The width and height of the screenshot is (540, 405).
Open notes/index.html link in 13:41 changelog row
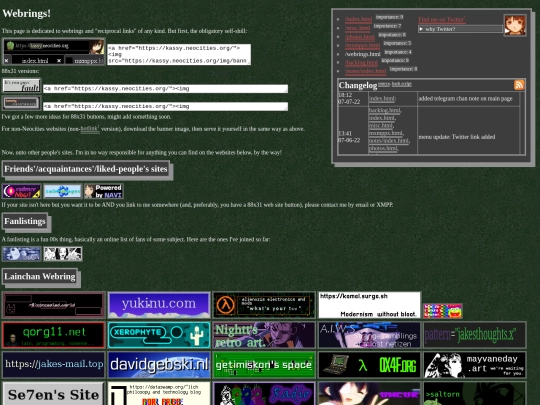[x=388, y=141]
